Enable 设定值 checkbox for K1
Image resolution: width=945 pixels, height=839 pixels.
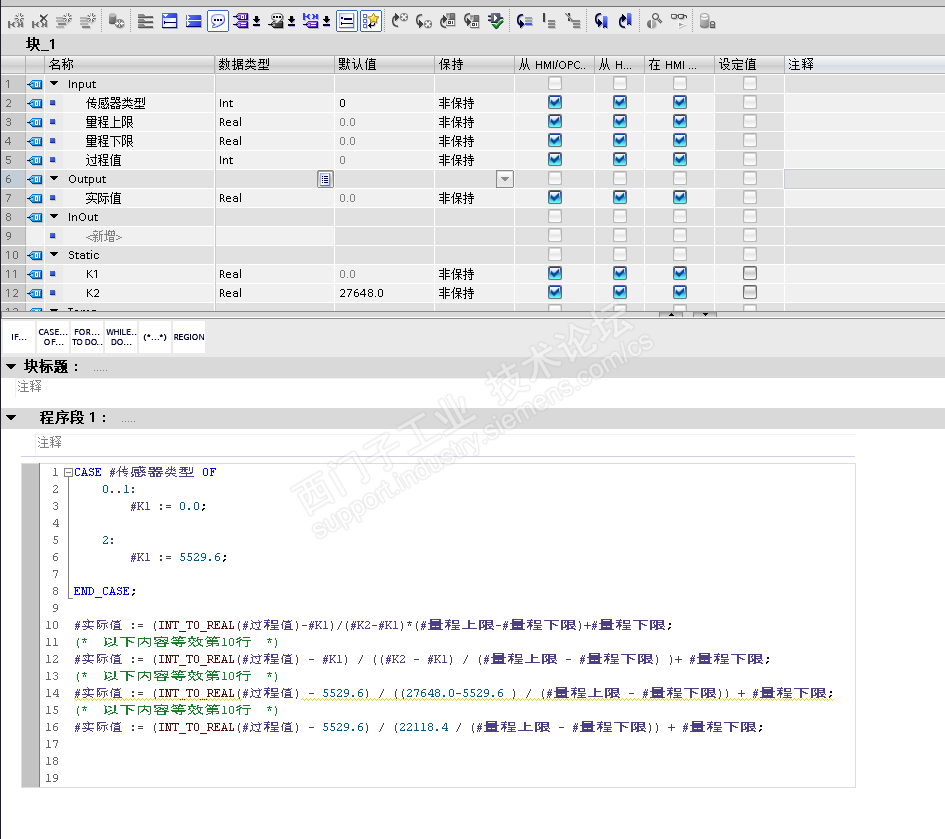(750, 273)
